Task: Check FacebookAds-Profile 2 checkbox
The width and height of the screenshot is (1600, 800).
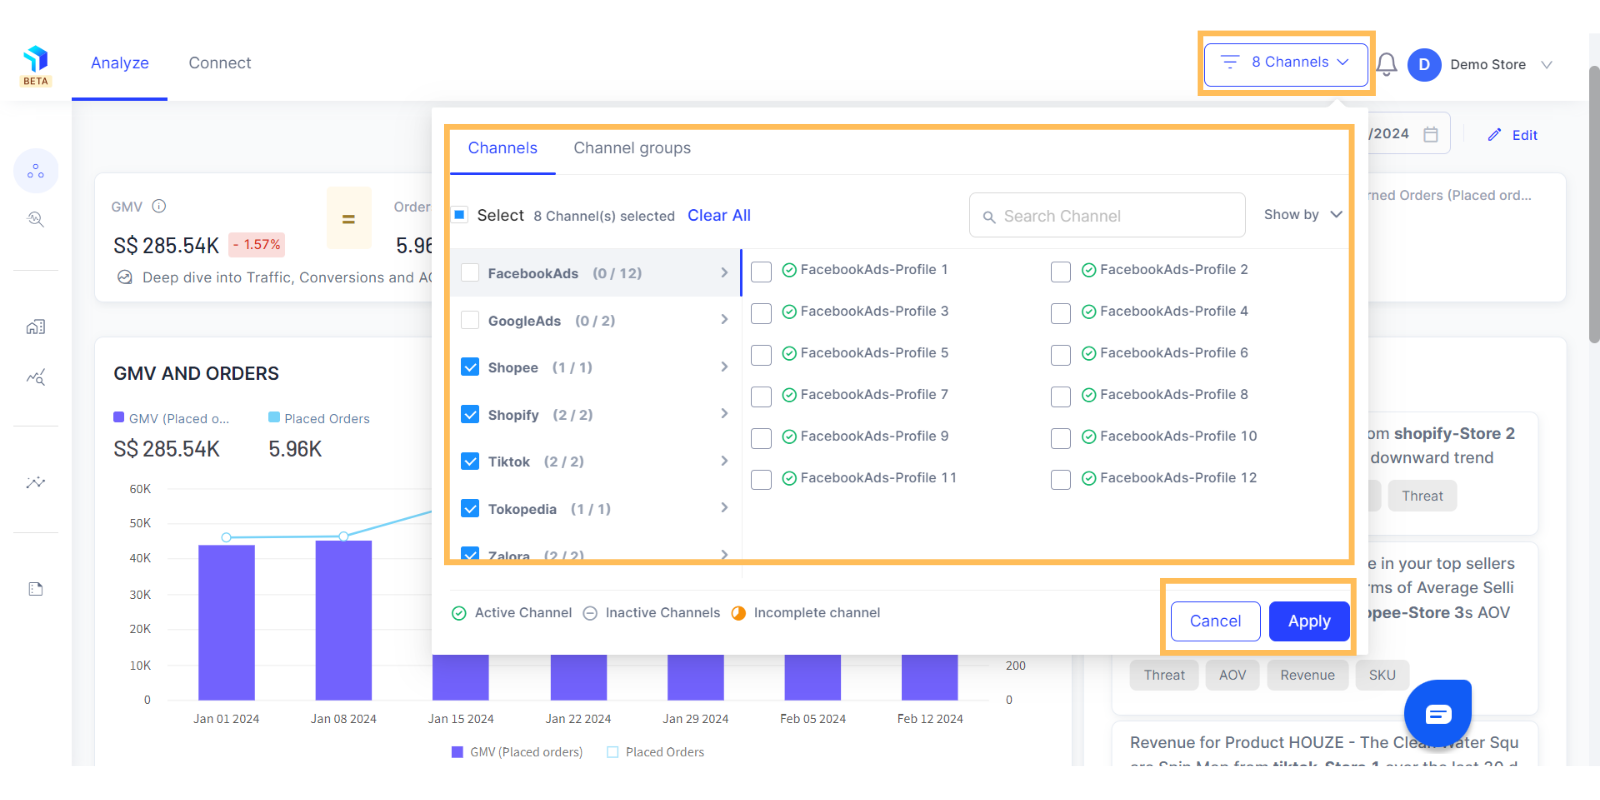Action: tap(1061, 271)
